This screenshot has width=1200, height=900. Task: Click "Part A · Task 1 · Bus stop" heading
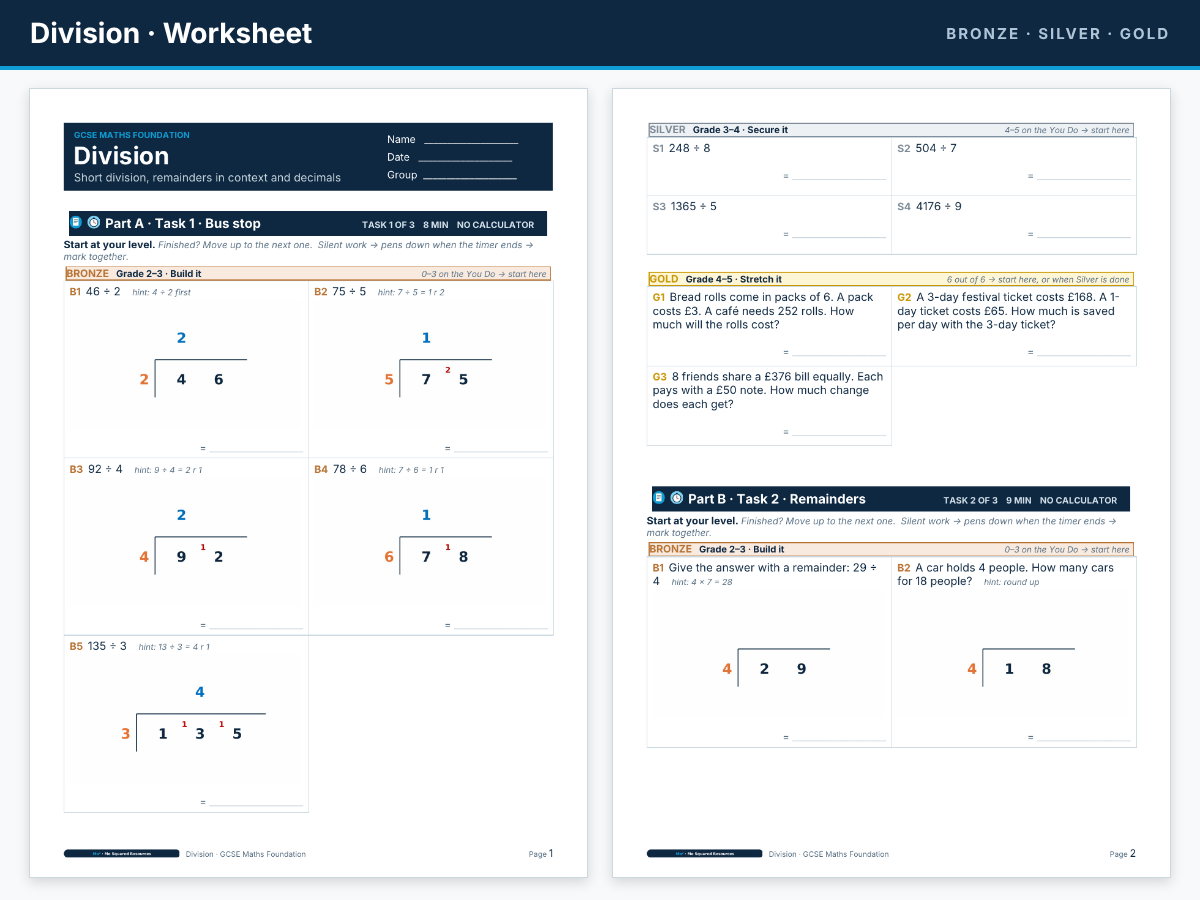click(x=183, y=224)
